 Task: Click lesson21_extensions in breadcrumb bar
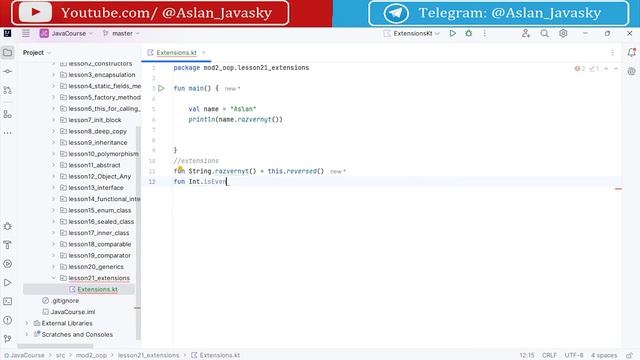pos(148,355)
